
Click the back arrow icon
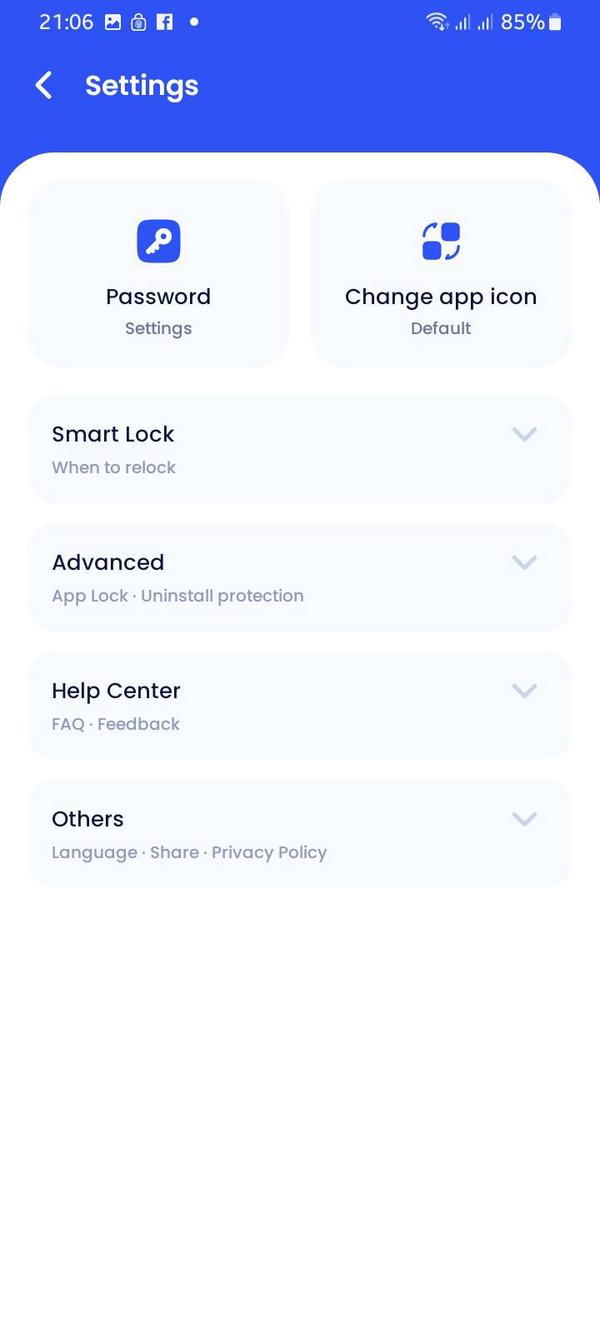point(43,85)
